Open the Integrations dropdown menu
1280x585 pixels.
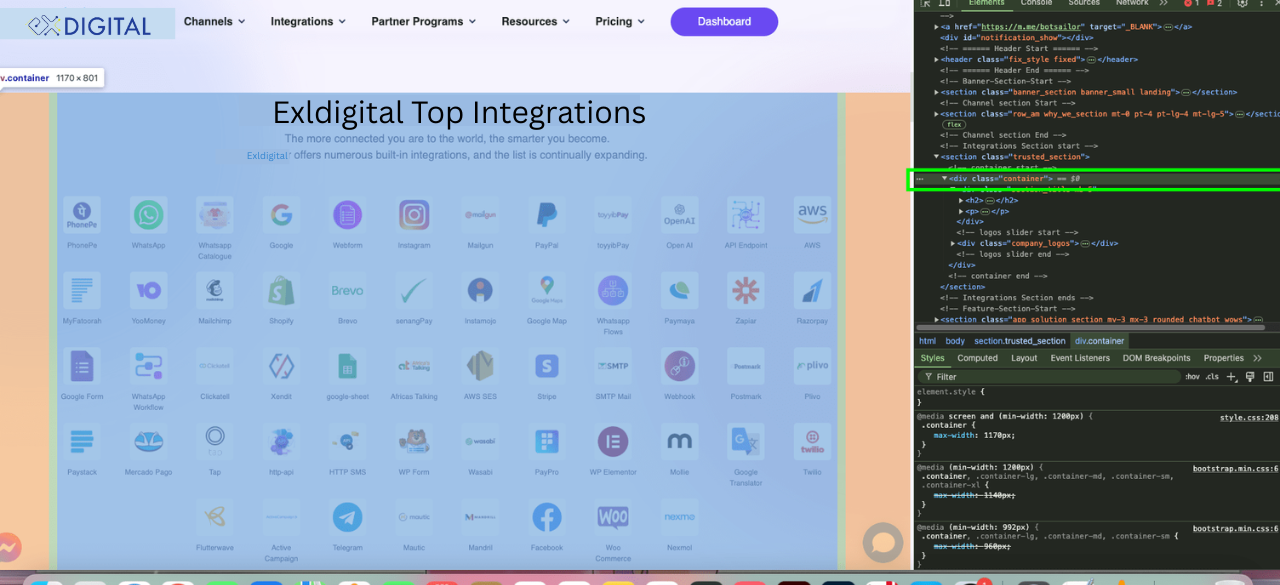308,21
